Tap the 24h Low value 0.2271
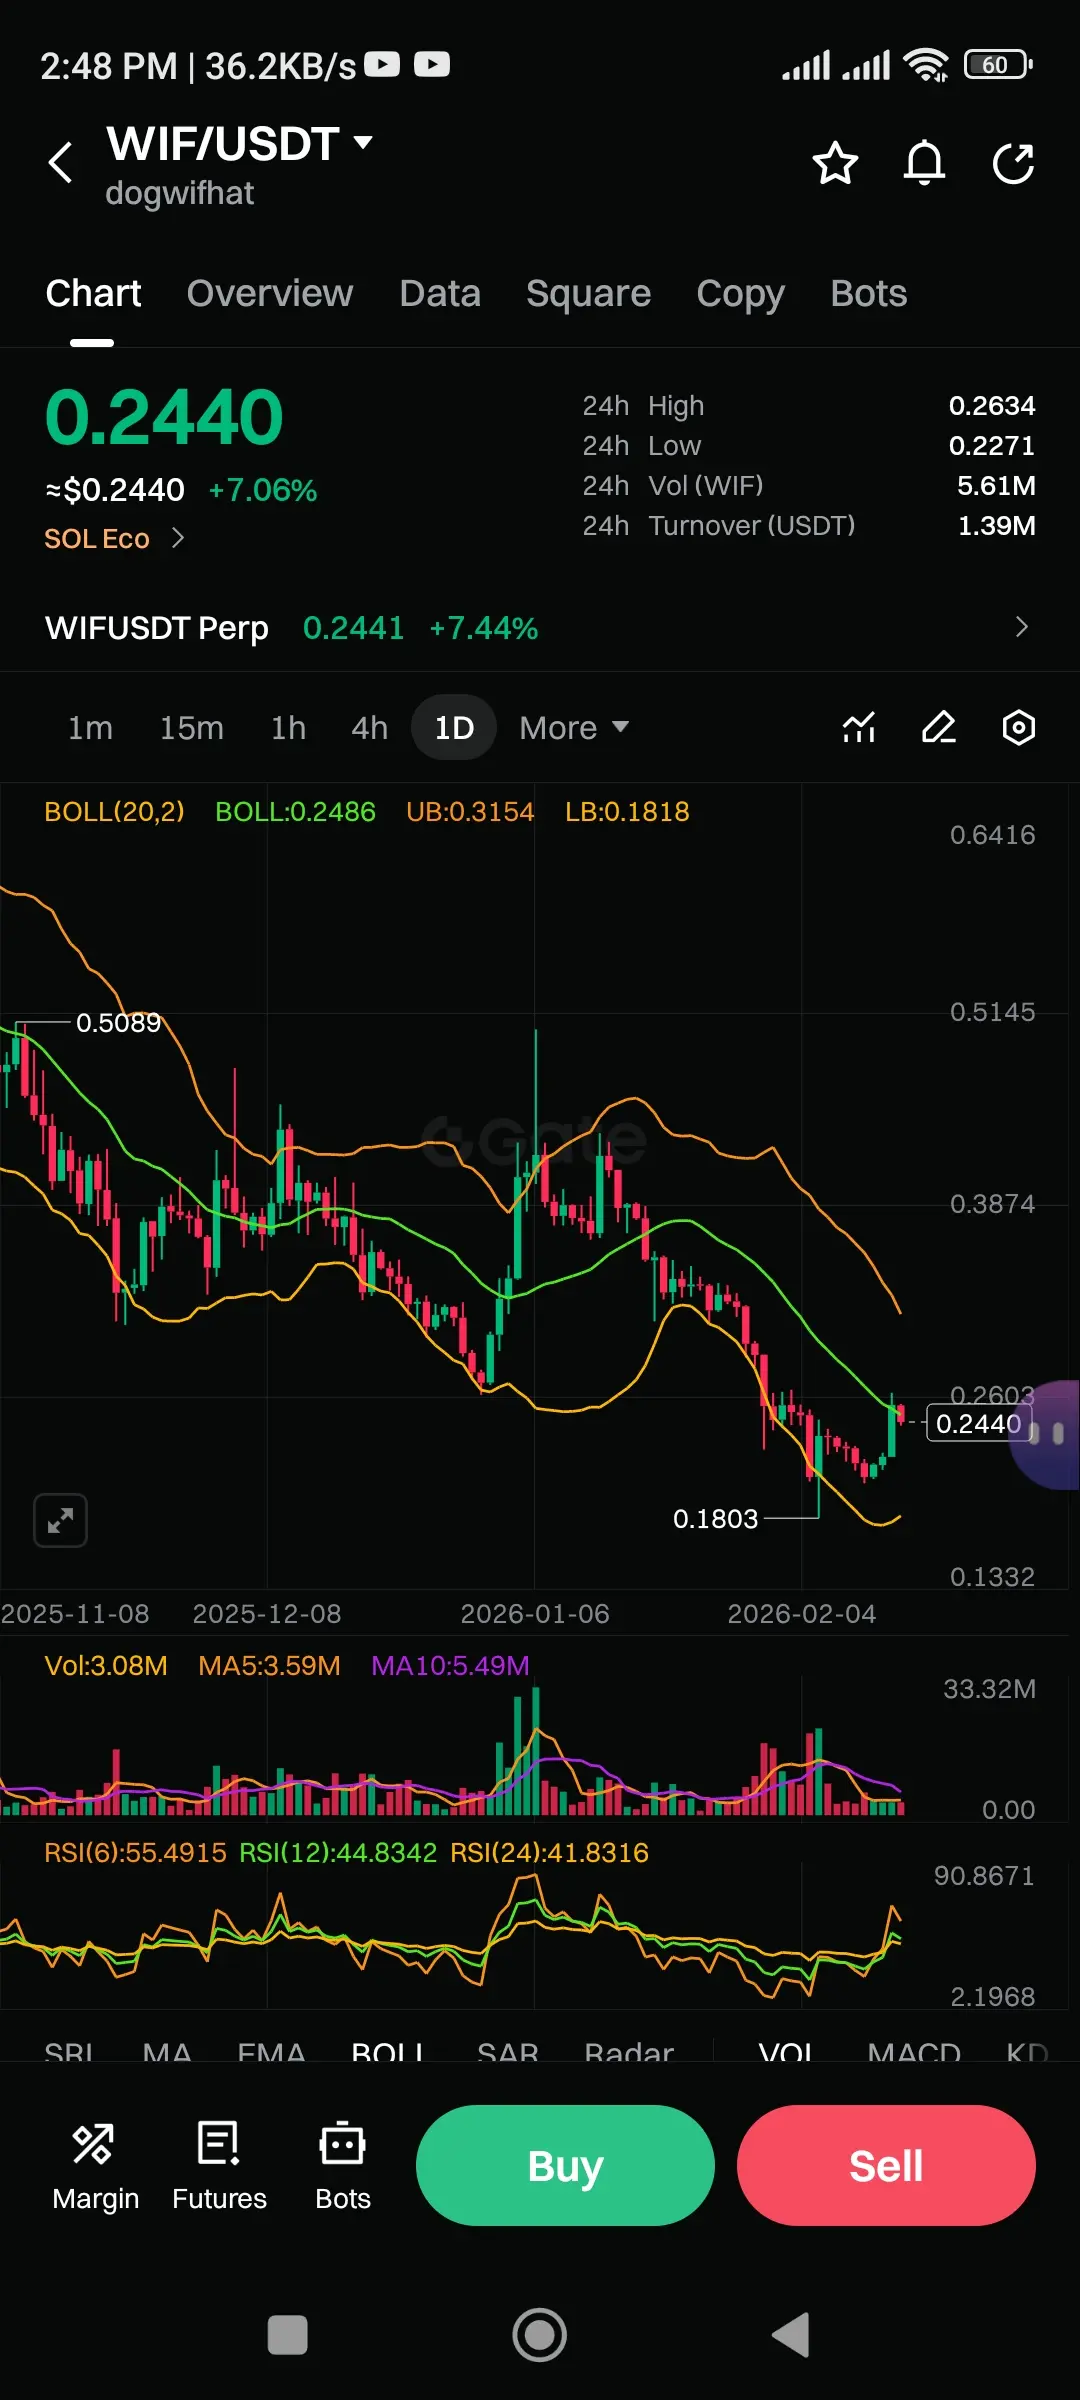The width and height of the screenshot is (1080, 2400). pyautogui.click(x=992, y=445)
